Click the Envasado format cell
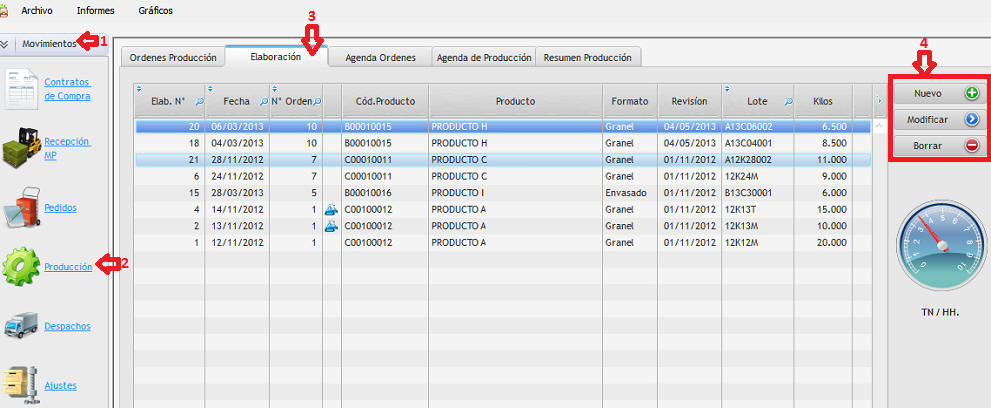 [x=629, y=193]
